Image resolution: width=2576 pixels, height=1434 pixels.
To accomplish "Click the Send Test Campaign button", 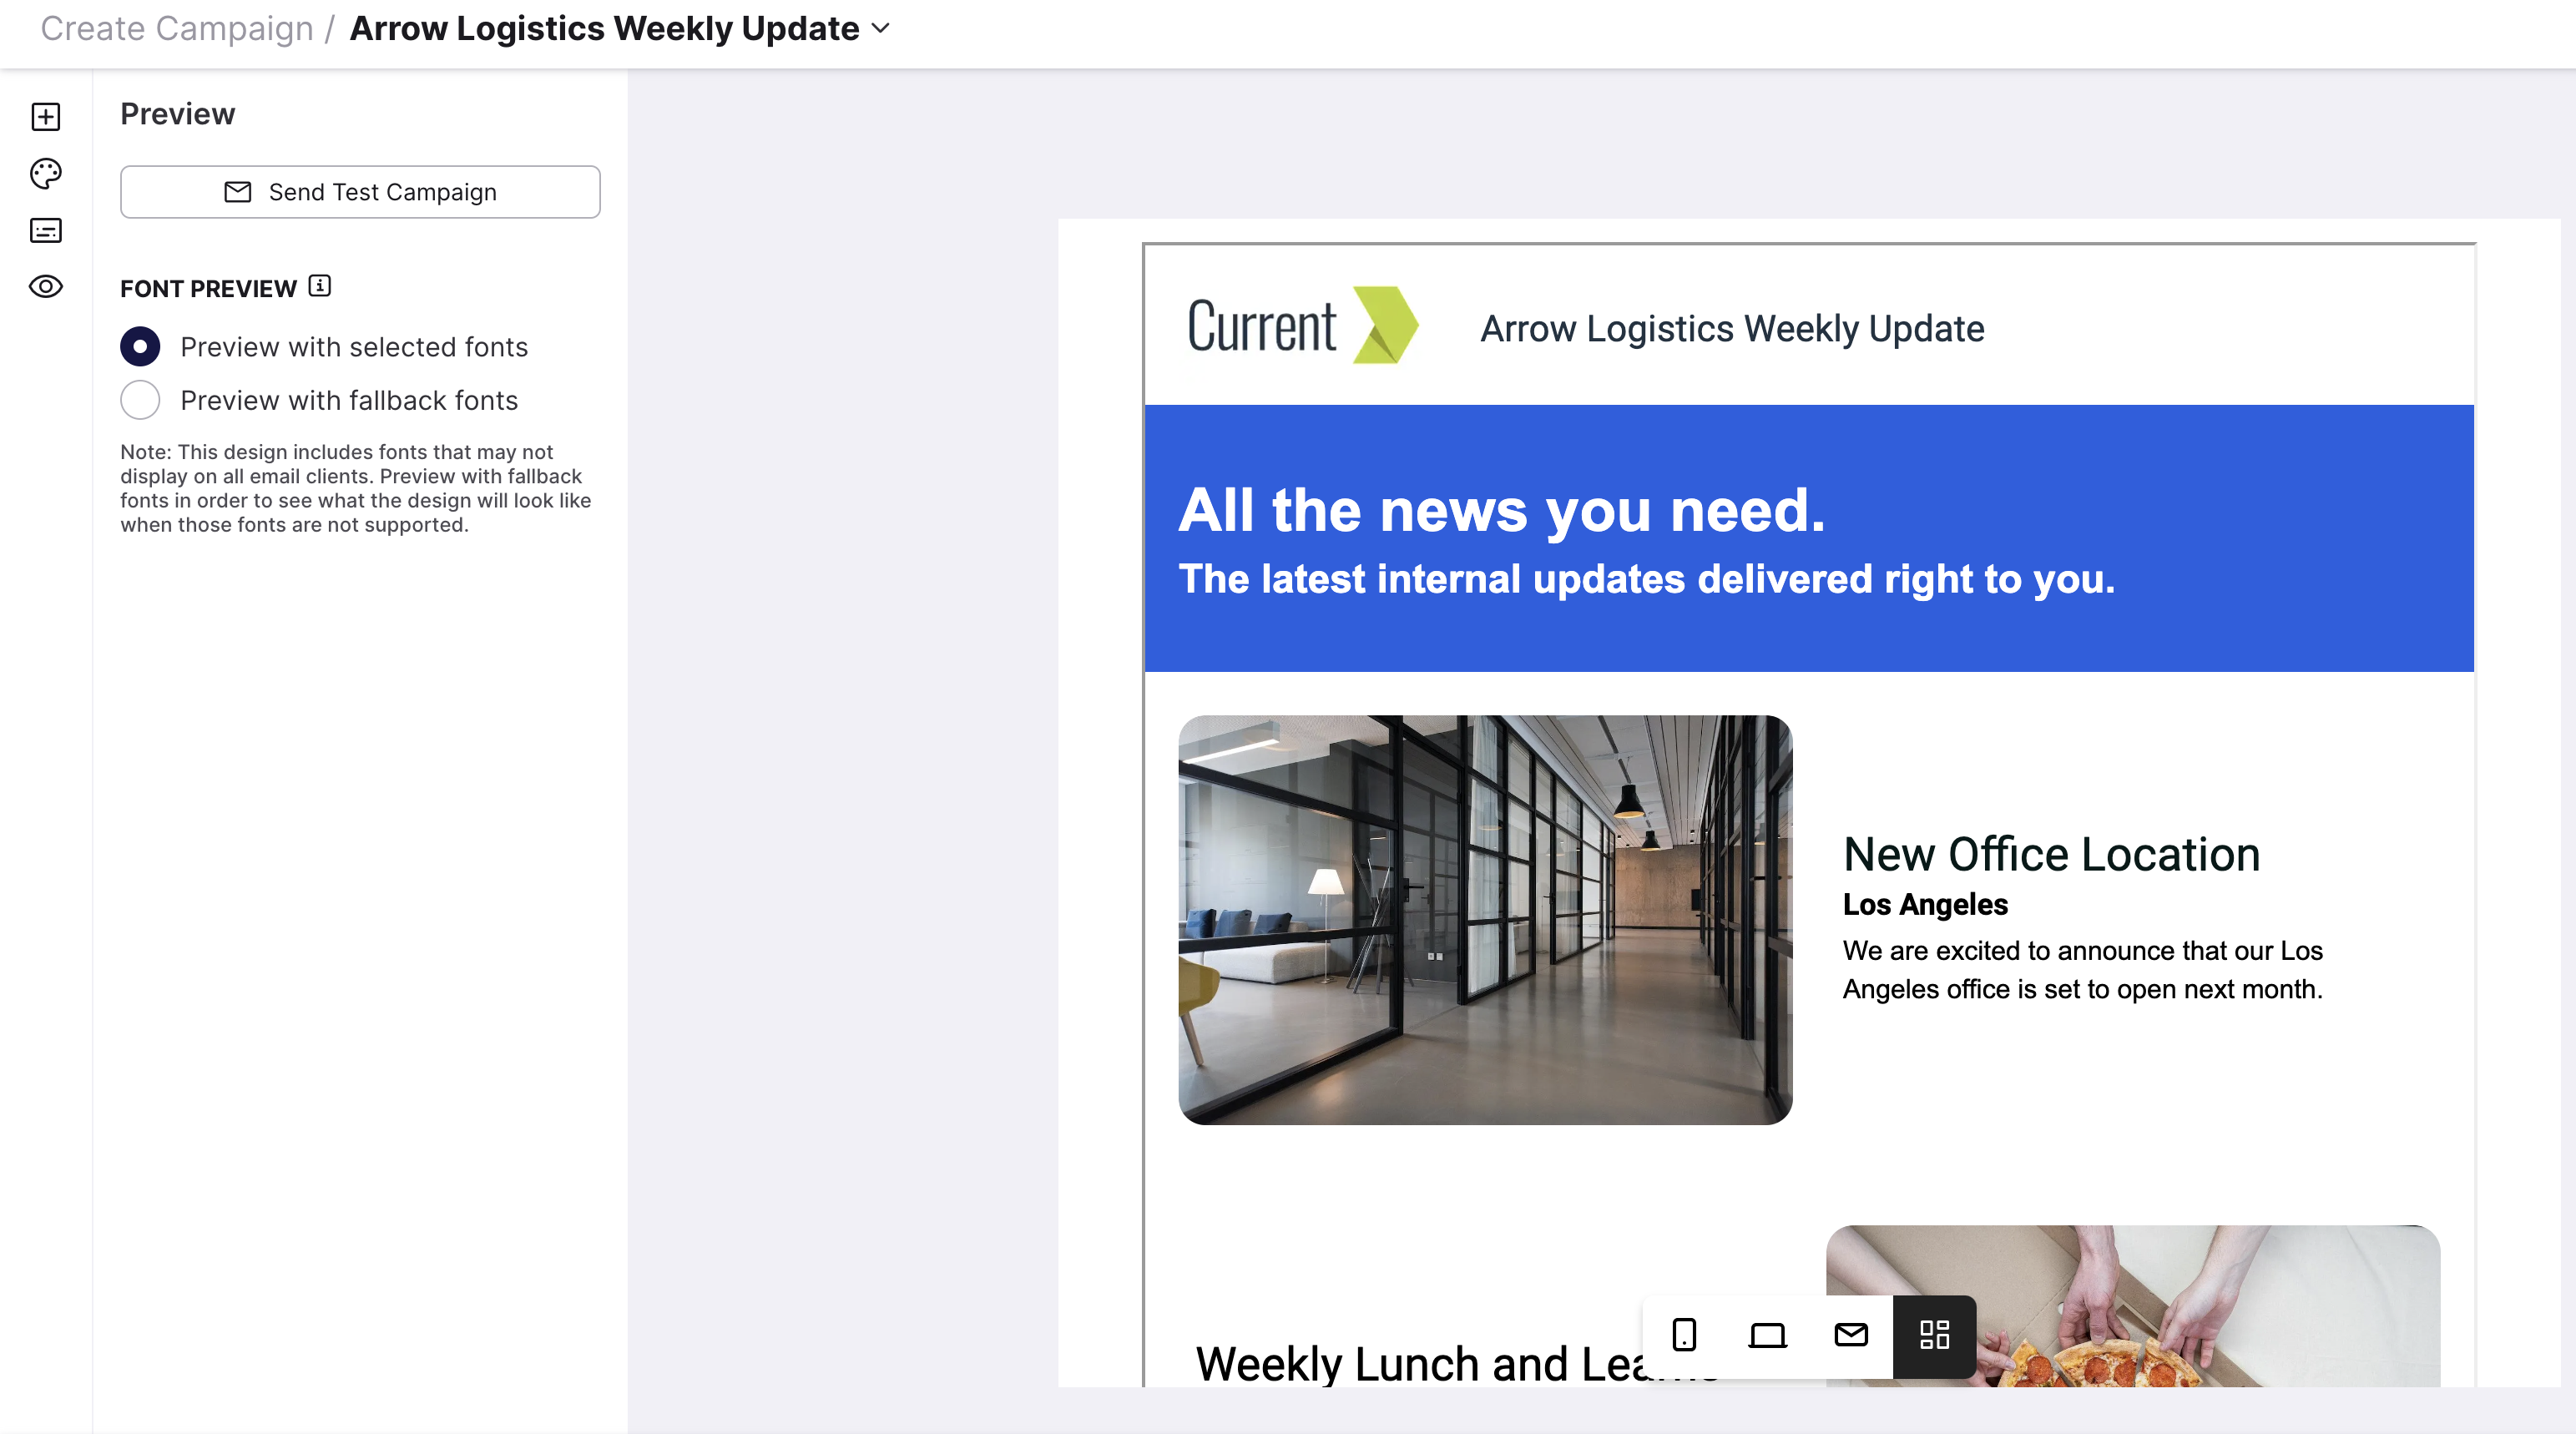I will click(360, 192).
